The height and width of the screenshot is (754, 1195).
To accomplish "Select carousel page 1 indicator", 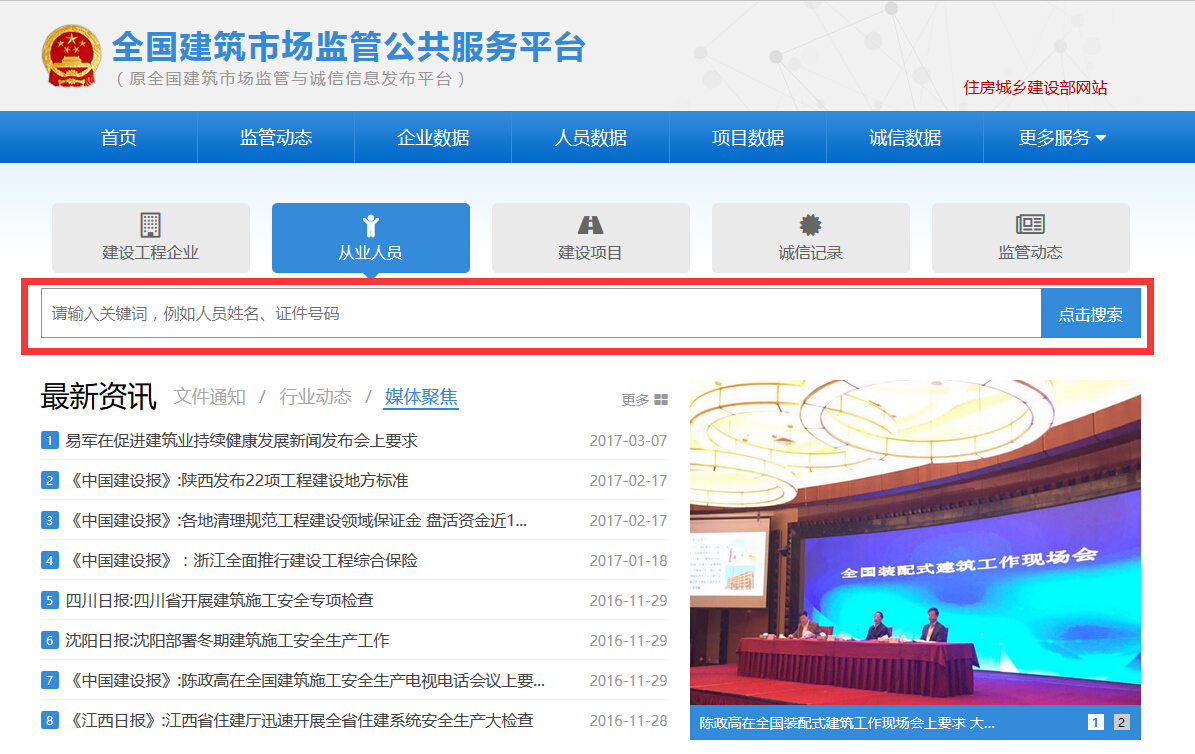I will click(1097, 720).
